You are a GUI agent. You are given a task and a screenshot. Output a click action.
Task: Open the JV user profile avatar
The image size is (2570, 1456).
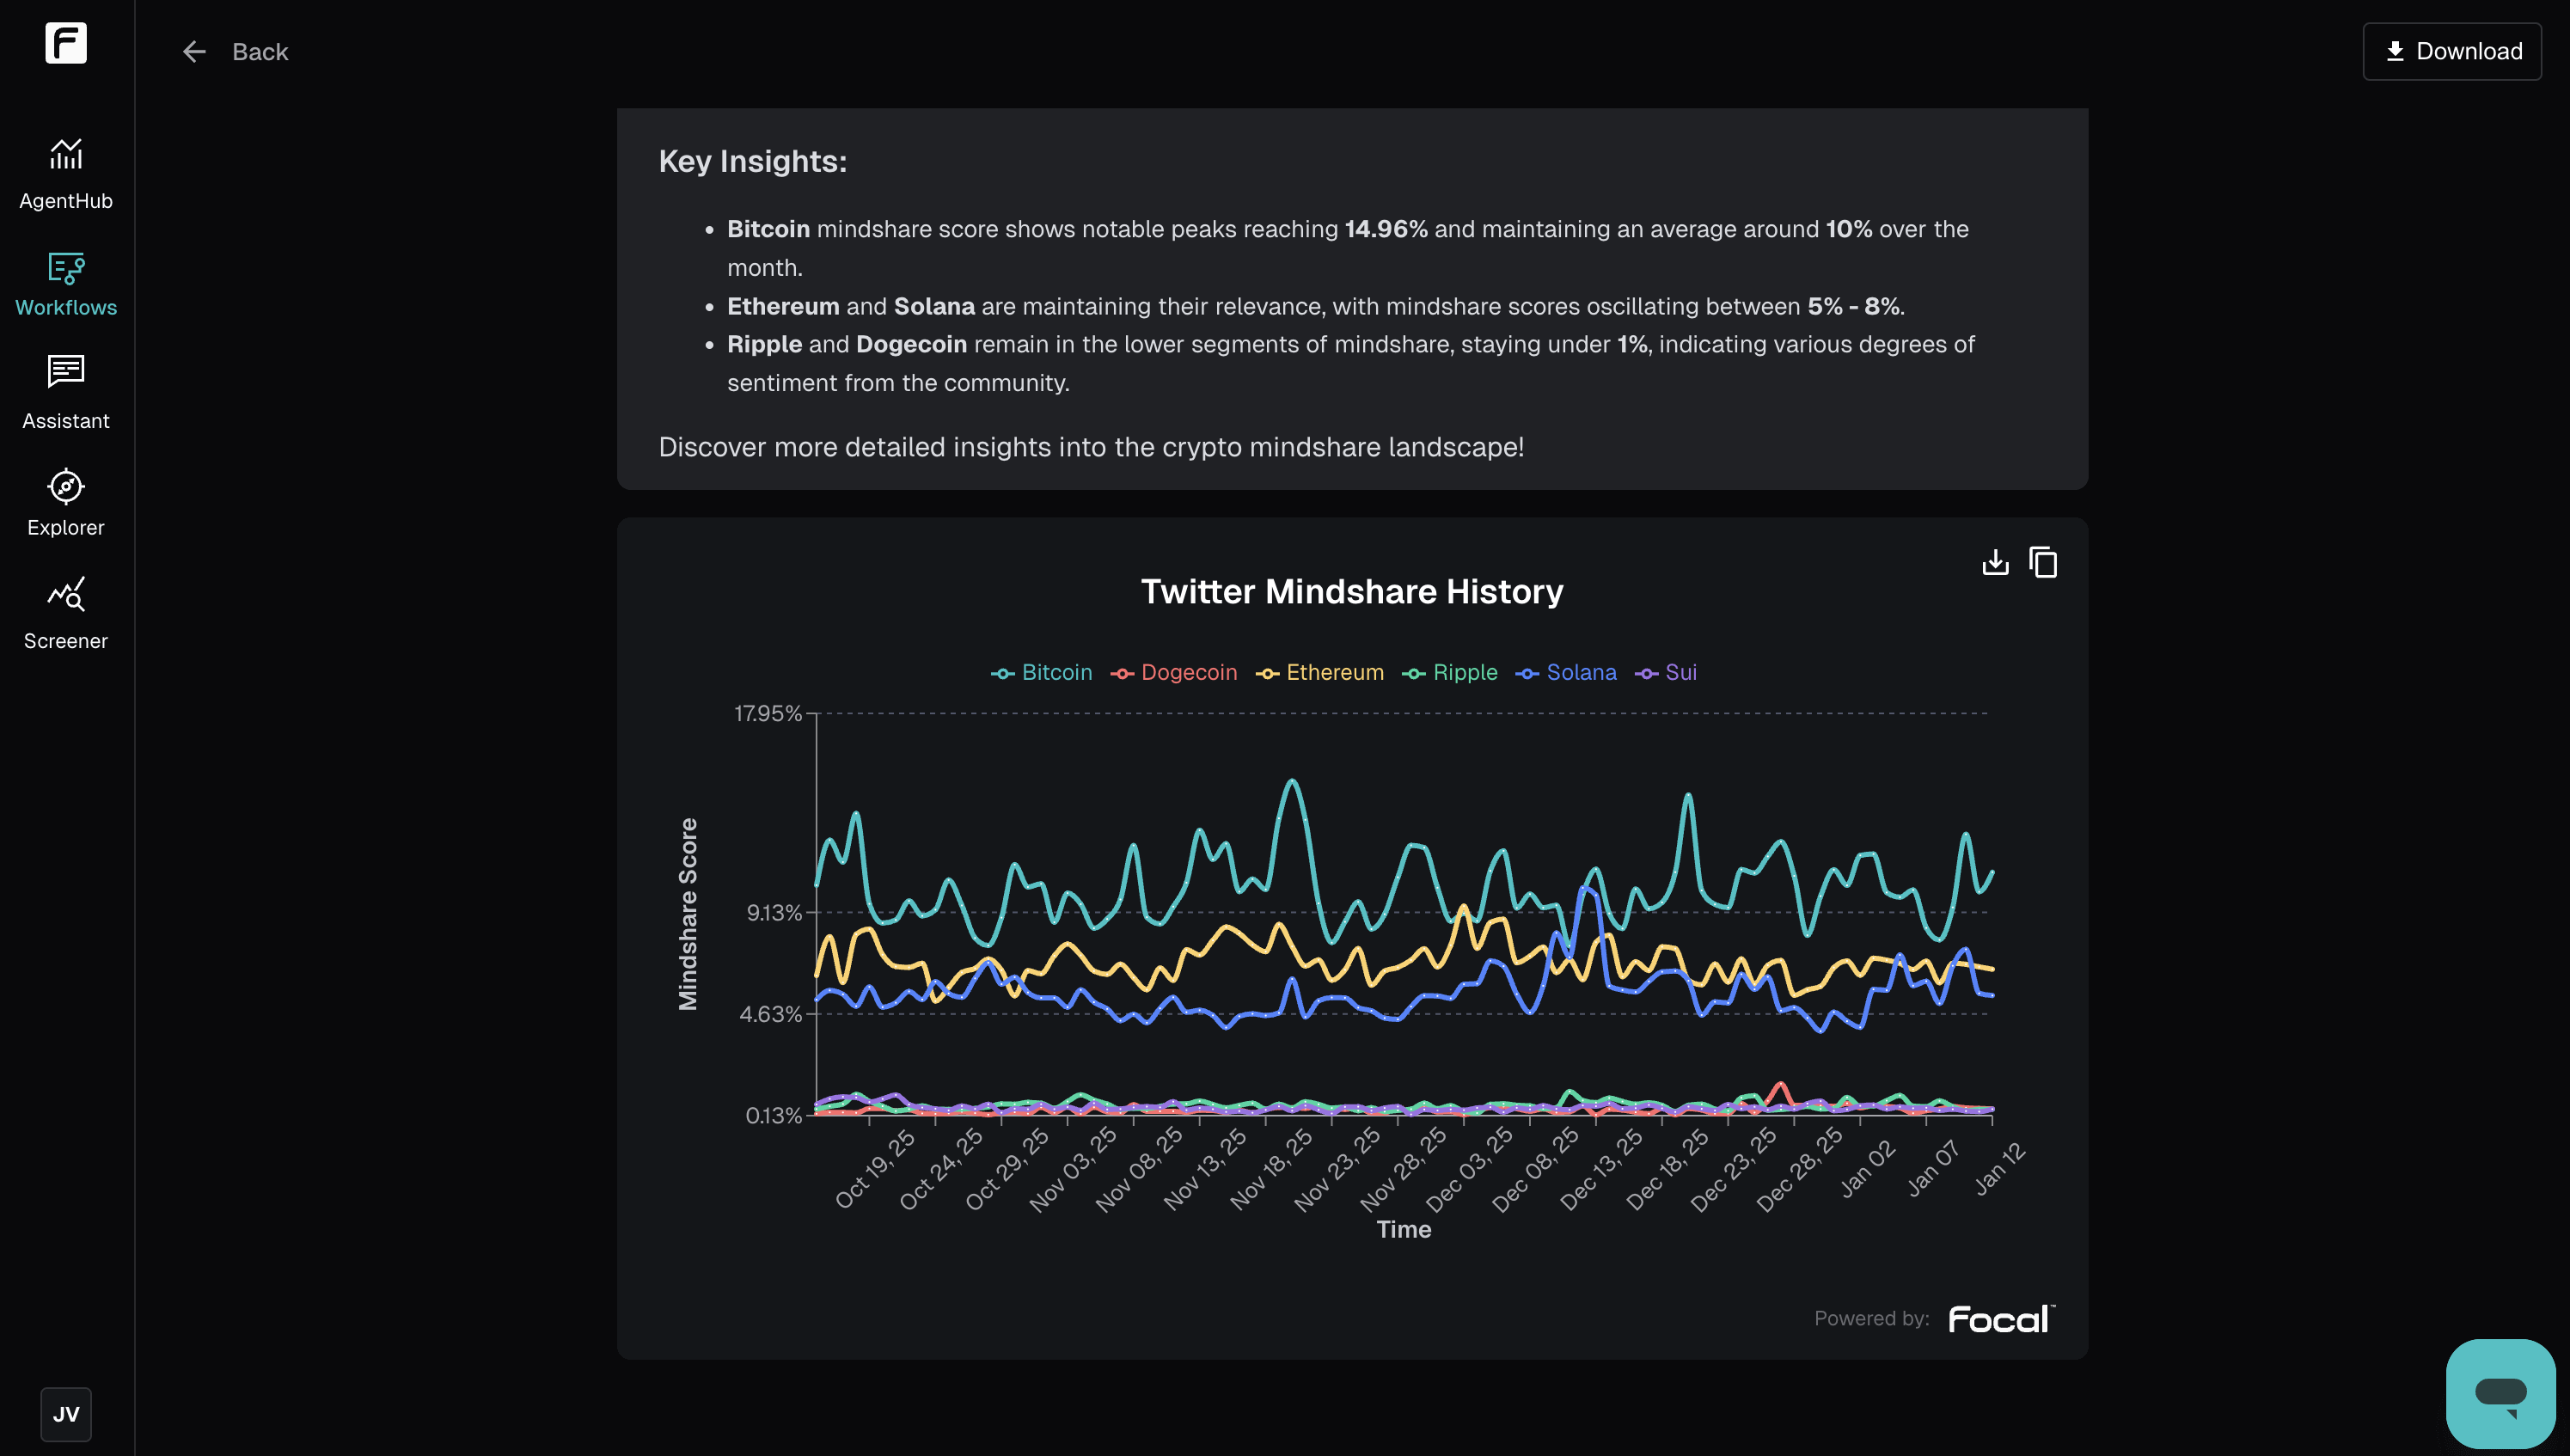point(66,1414)
